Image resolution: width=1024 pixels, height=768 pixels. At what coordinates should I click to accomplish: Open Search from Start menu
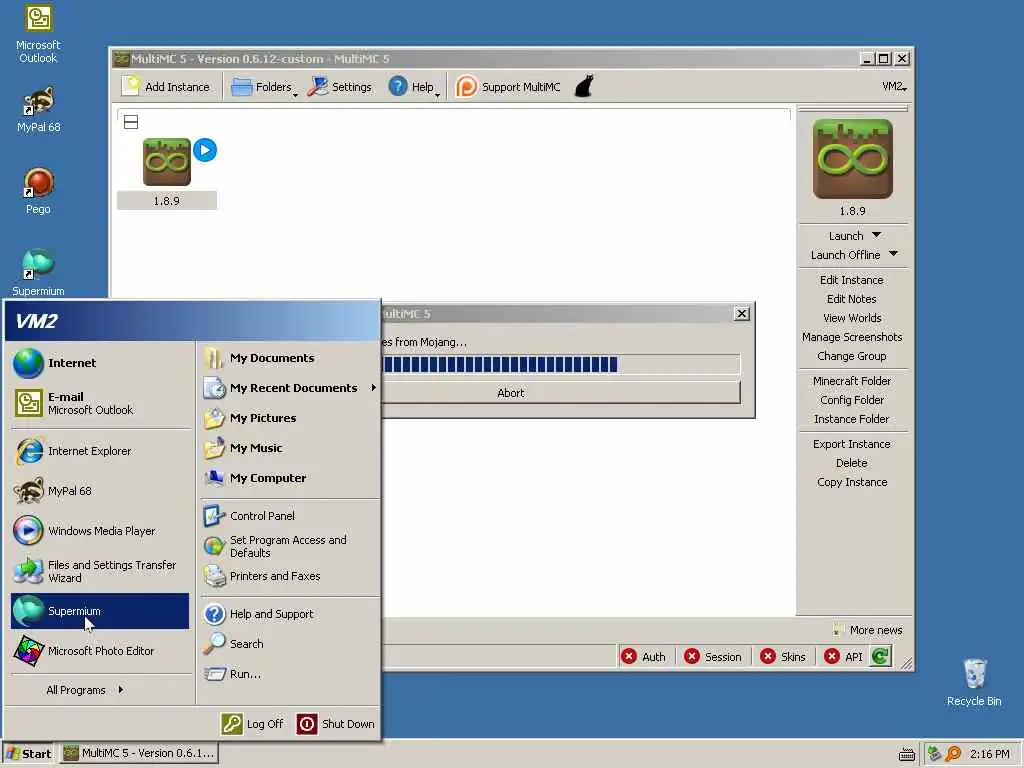[289, 644]
